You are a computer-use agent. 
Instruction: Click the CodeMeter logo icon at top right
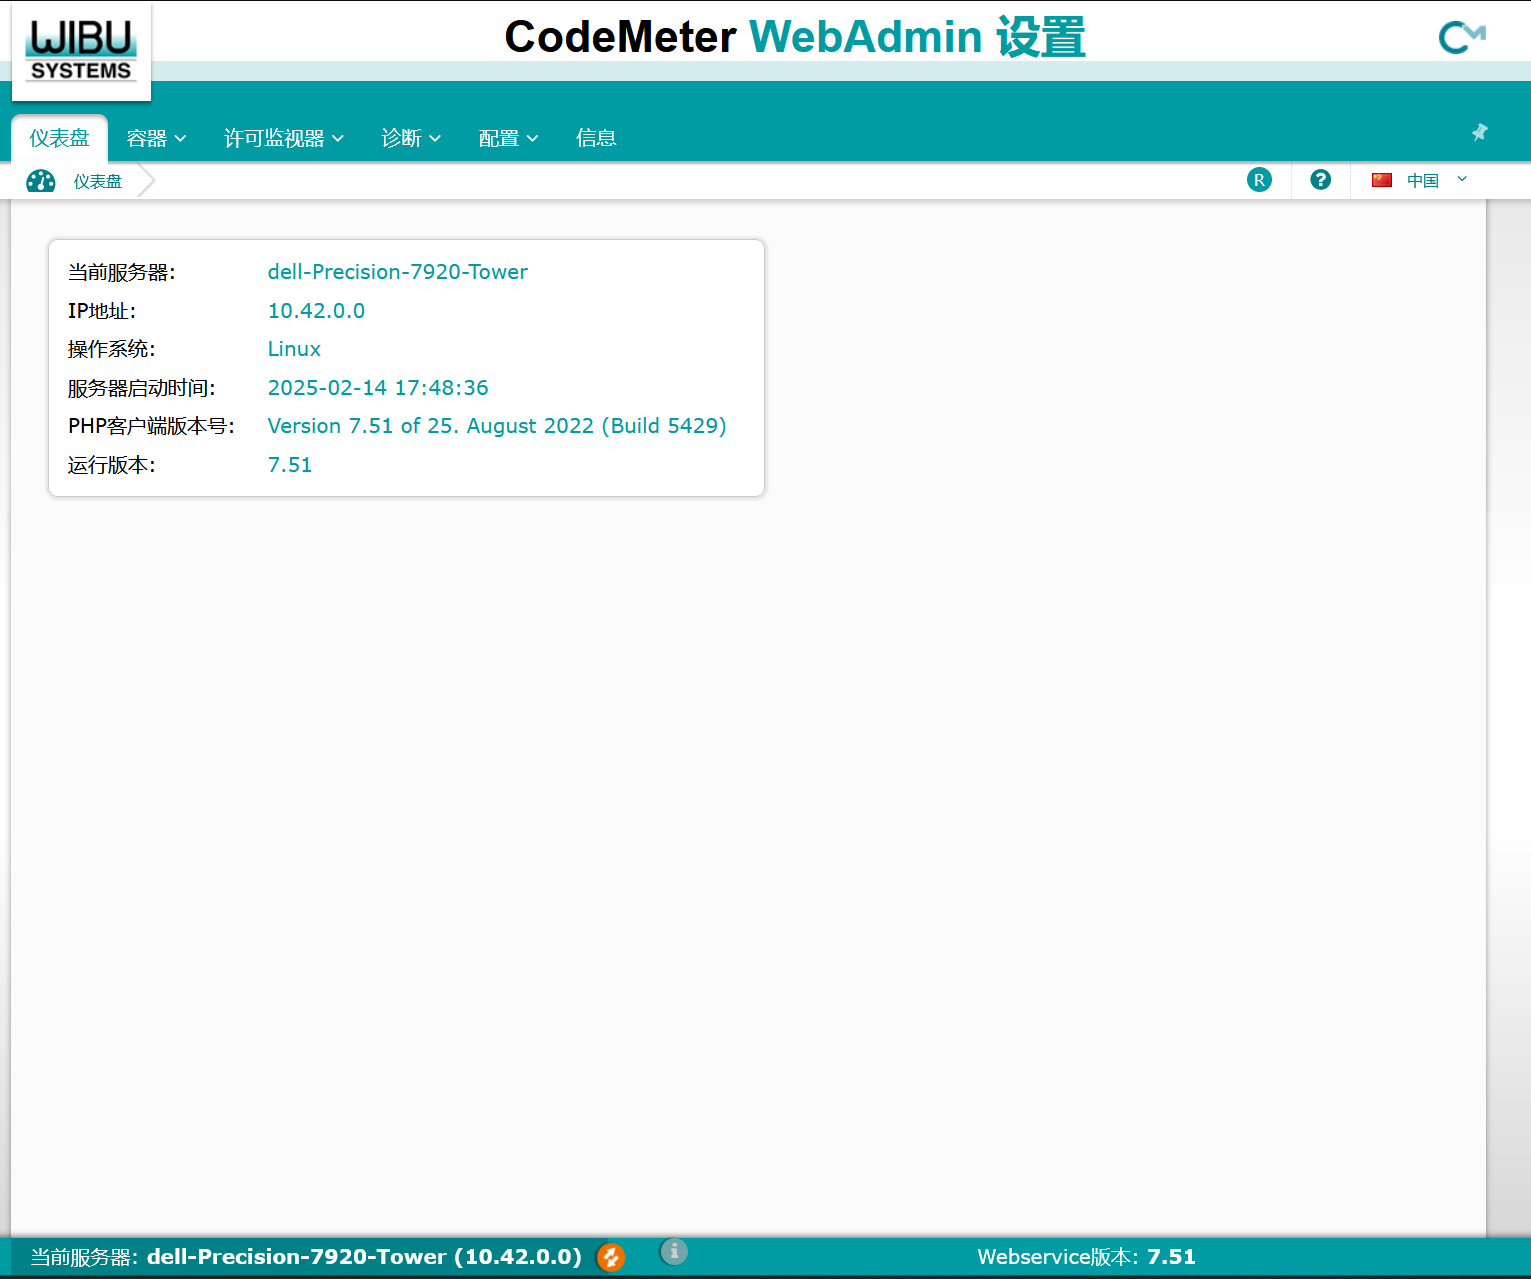[x=1461, y=37]
